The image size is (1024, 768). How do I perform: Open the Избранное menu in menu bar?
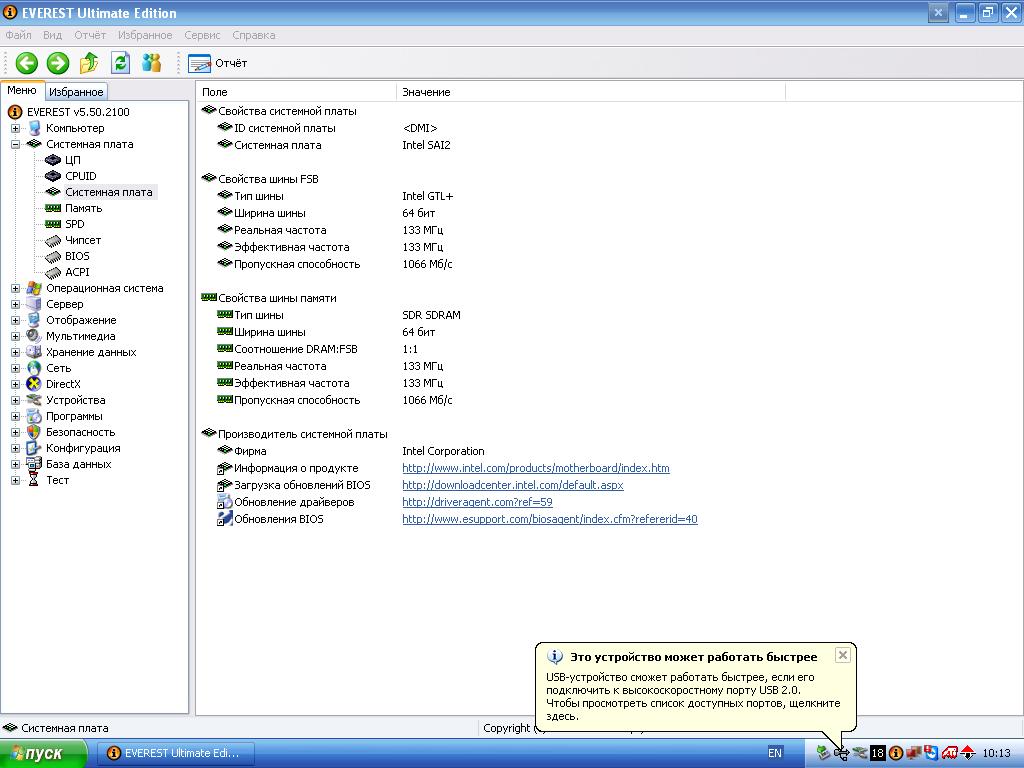tap(145, 35)
